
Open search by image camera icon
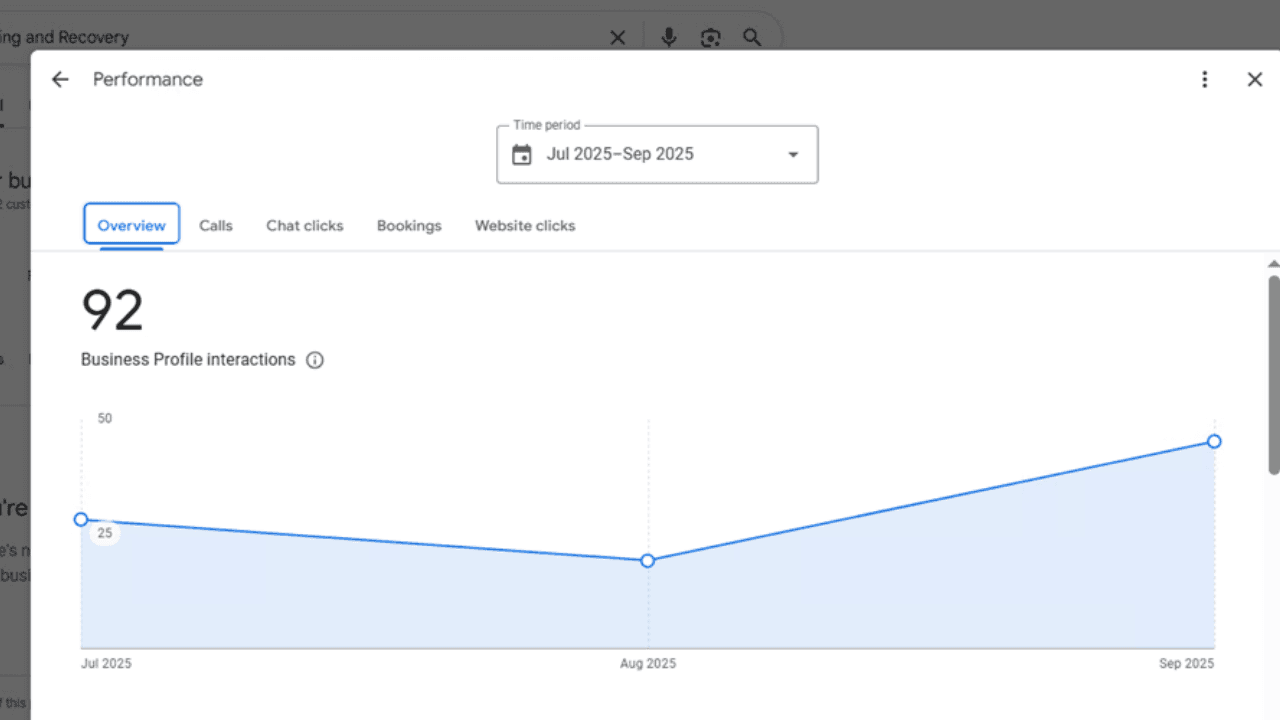click(710, 38)
